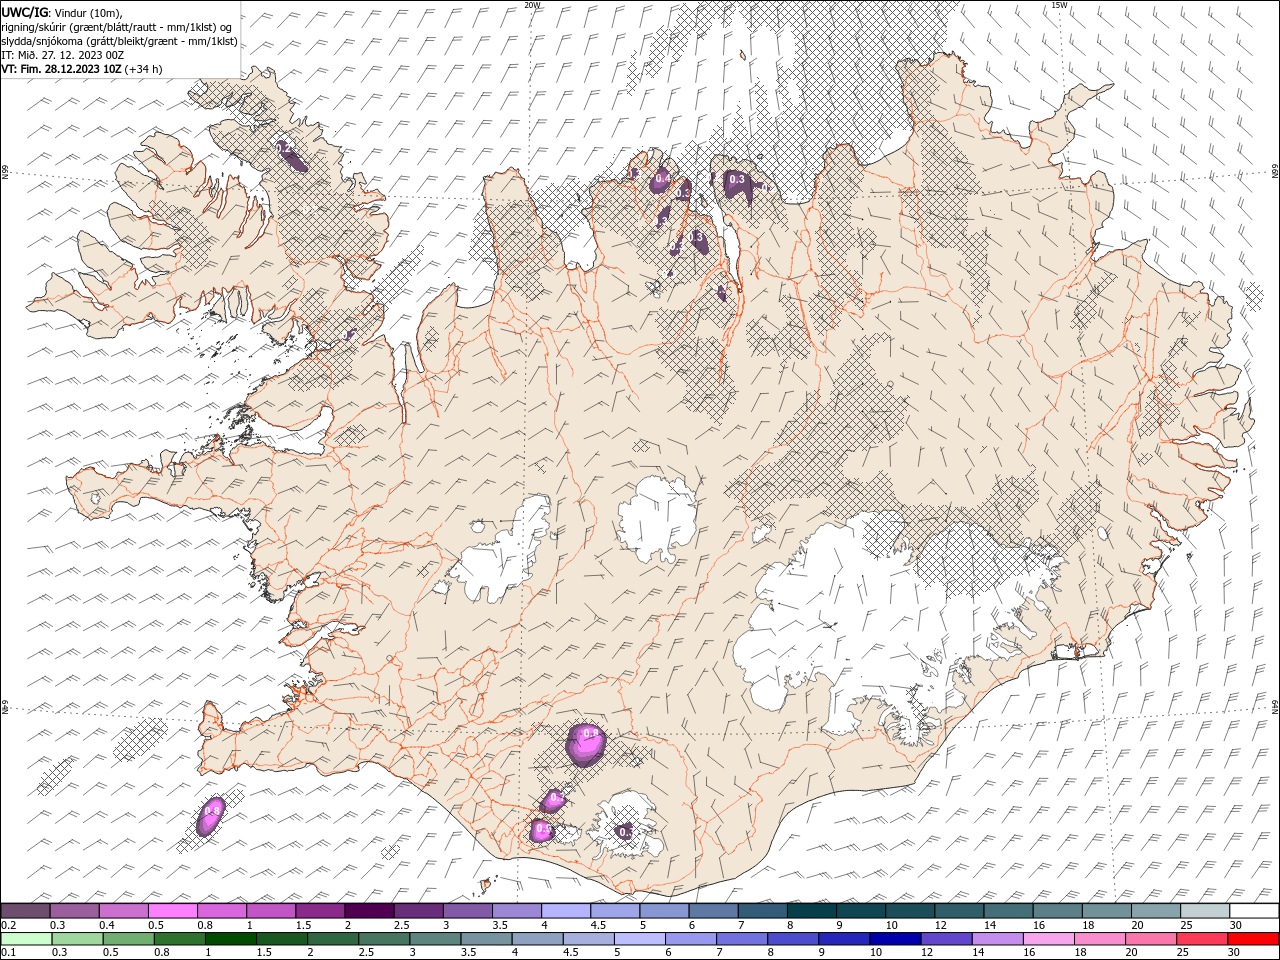The height and width of the screenshot is (960, 1280).
Task: Pick the dark purple snow swatch between 2 and 2.5
Action: (x=369, y=910)
